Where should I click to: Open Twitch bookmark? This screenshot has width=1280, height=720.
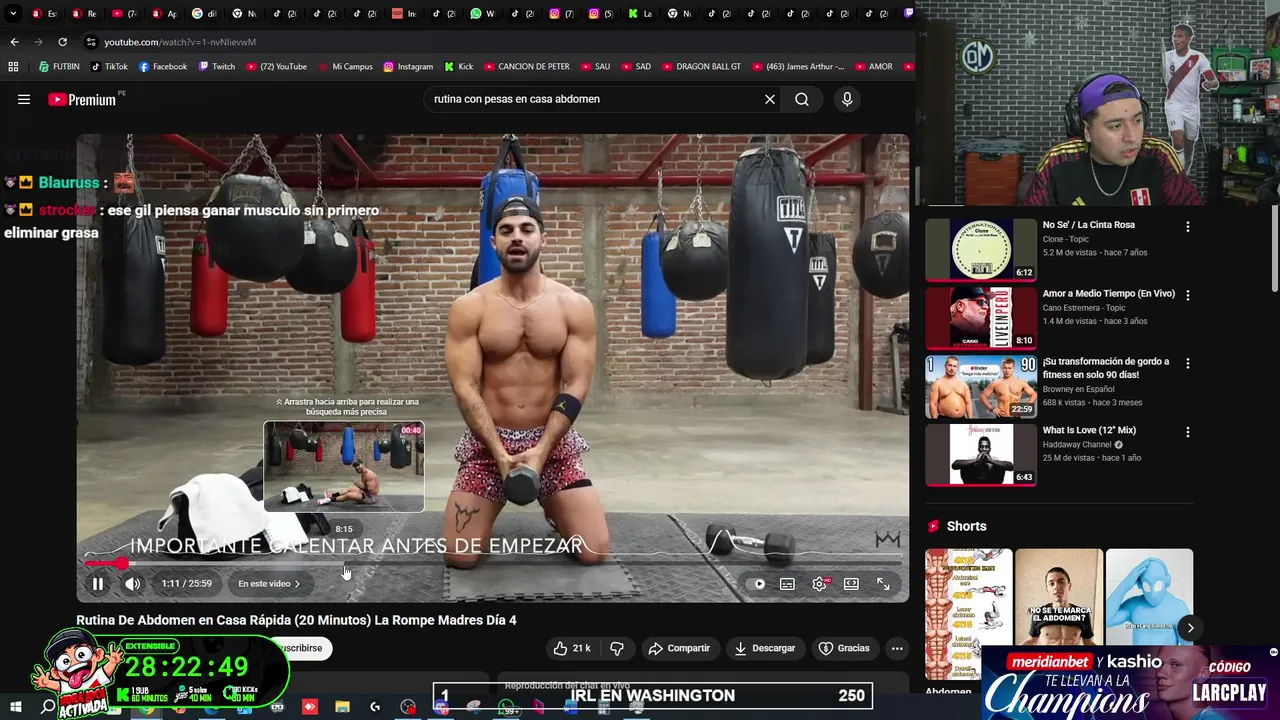click(216, 67)
